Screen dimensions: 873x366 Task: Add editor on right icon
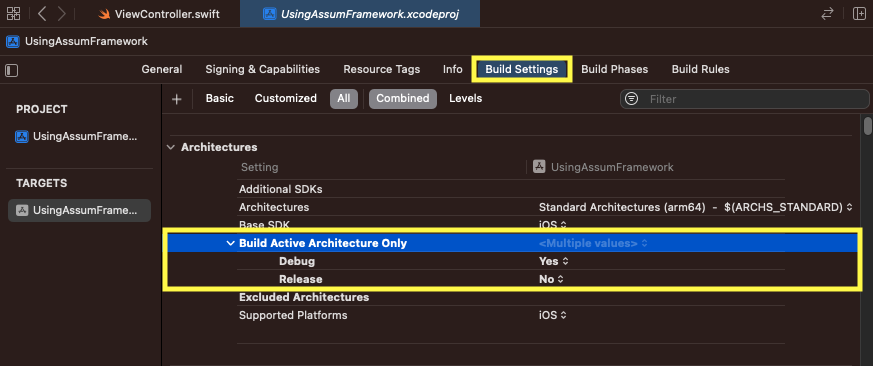pos(859,14)
